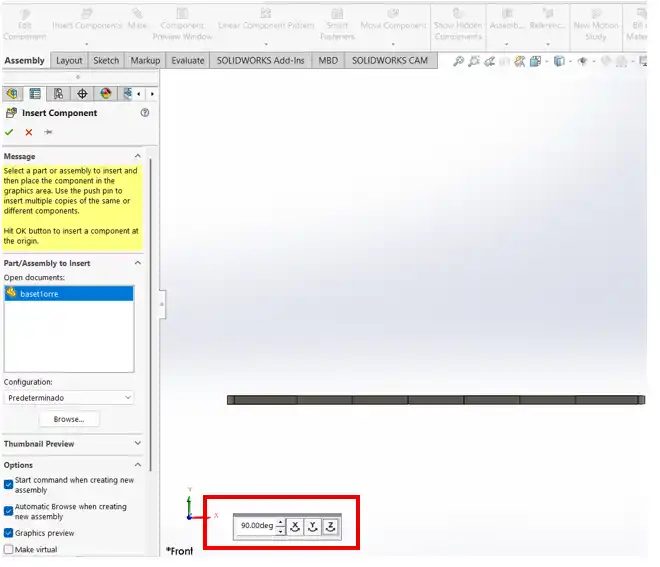Confirm Insert Component with green checkmark
This screenshot has height=567, width=660.
point(9,132)
